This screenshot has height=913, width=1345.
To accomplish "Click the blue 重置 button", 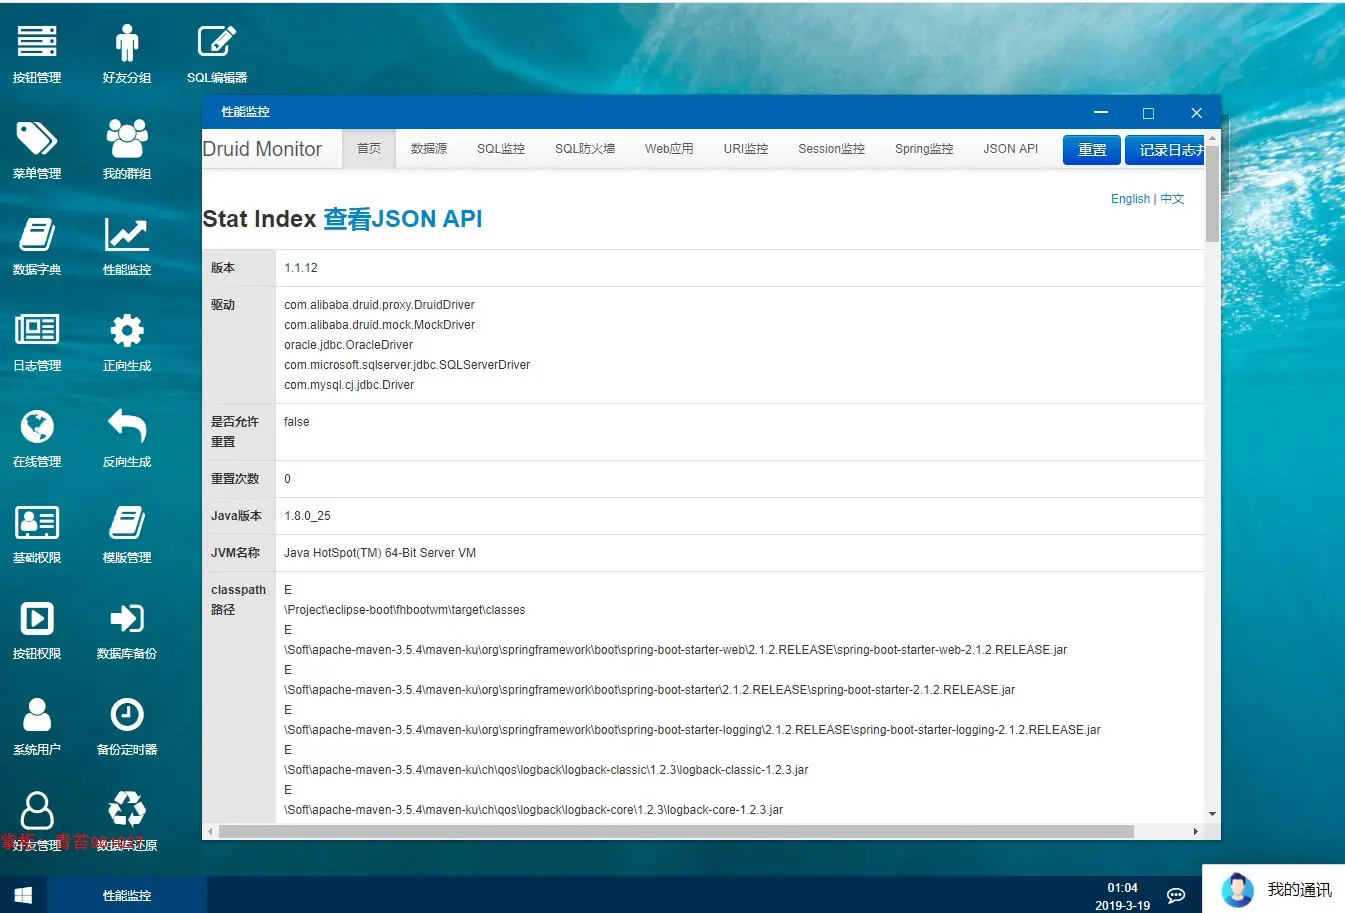I will 1092,150.
